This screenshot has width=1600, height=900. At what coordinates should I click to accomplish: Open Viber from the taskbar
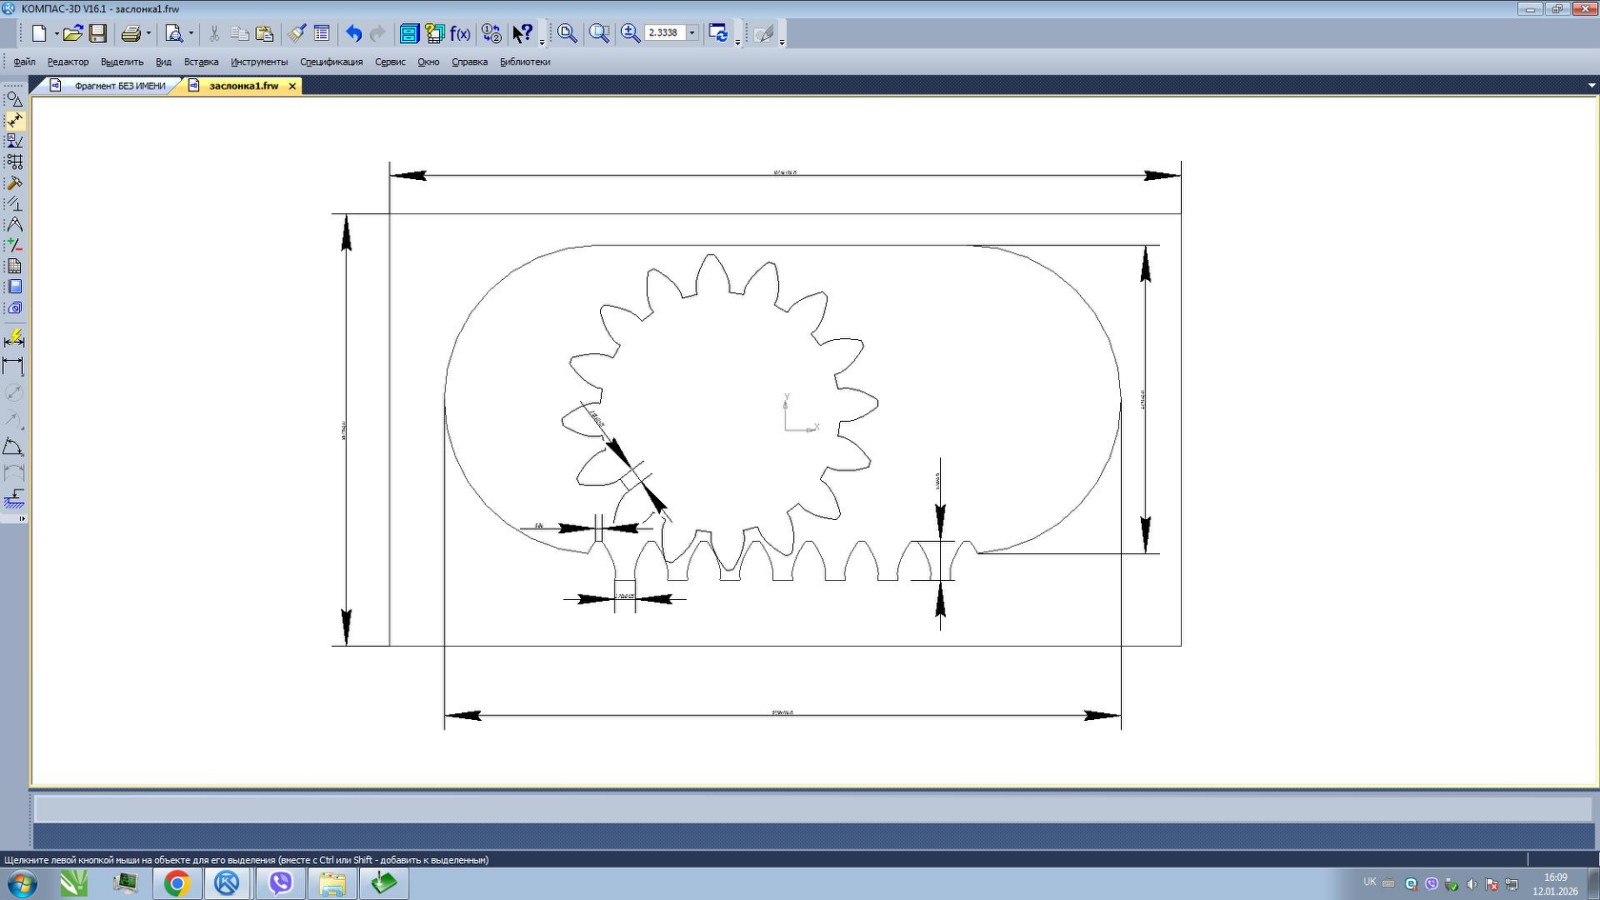[x=281, y=883]
